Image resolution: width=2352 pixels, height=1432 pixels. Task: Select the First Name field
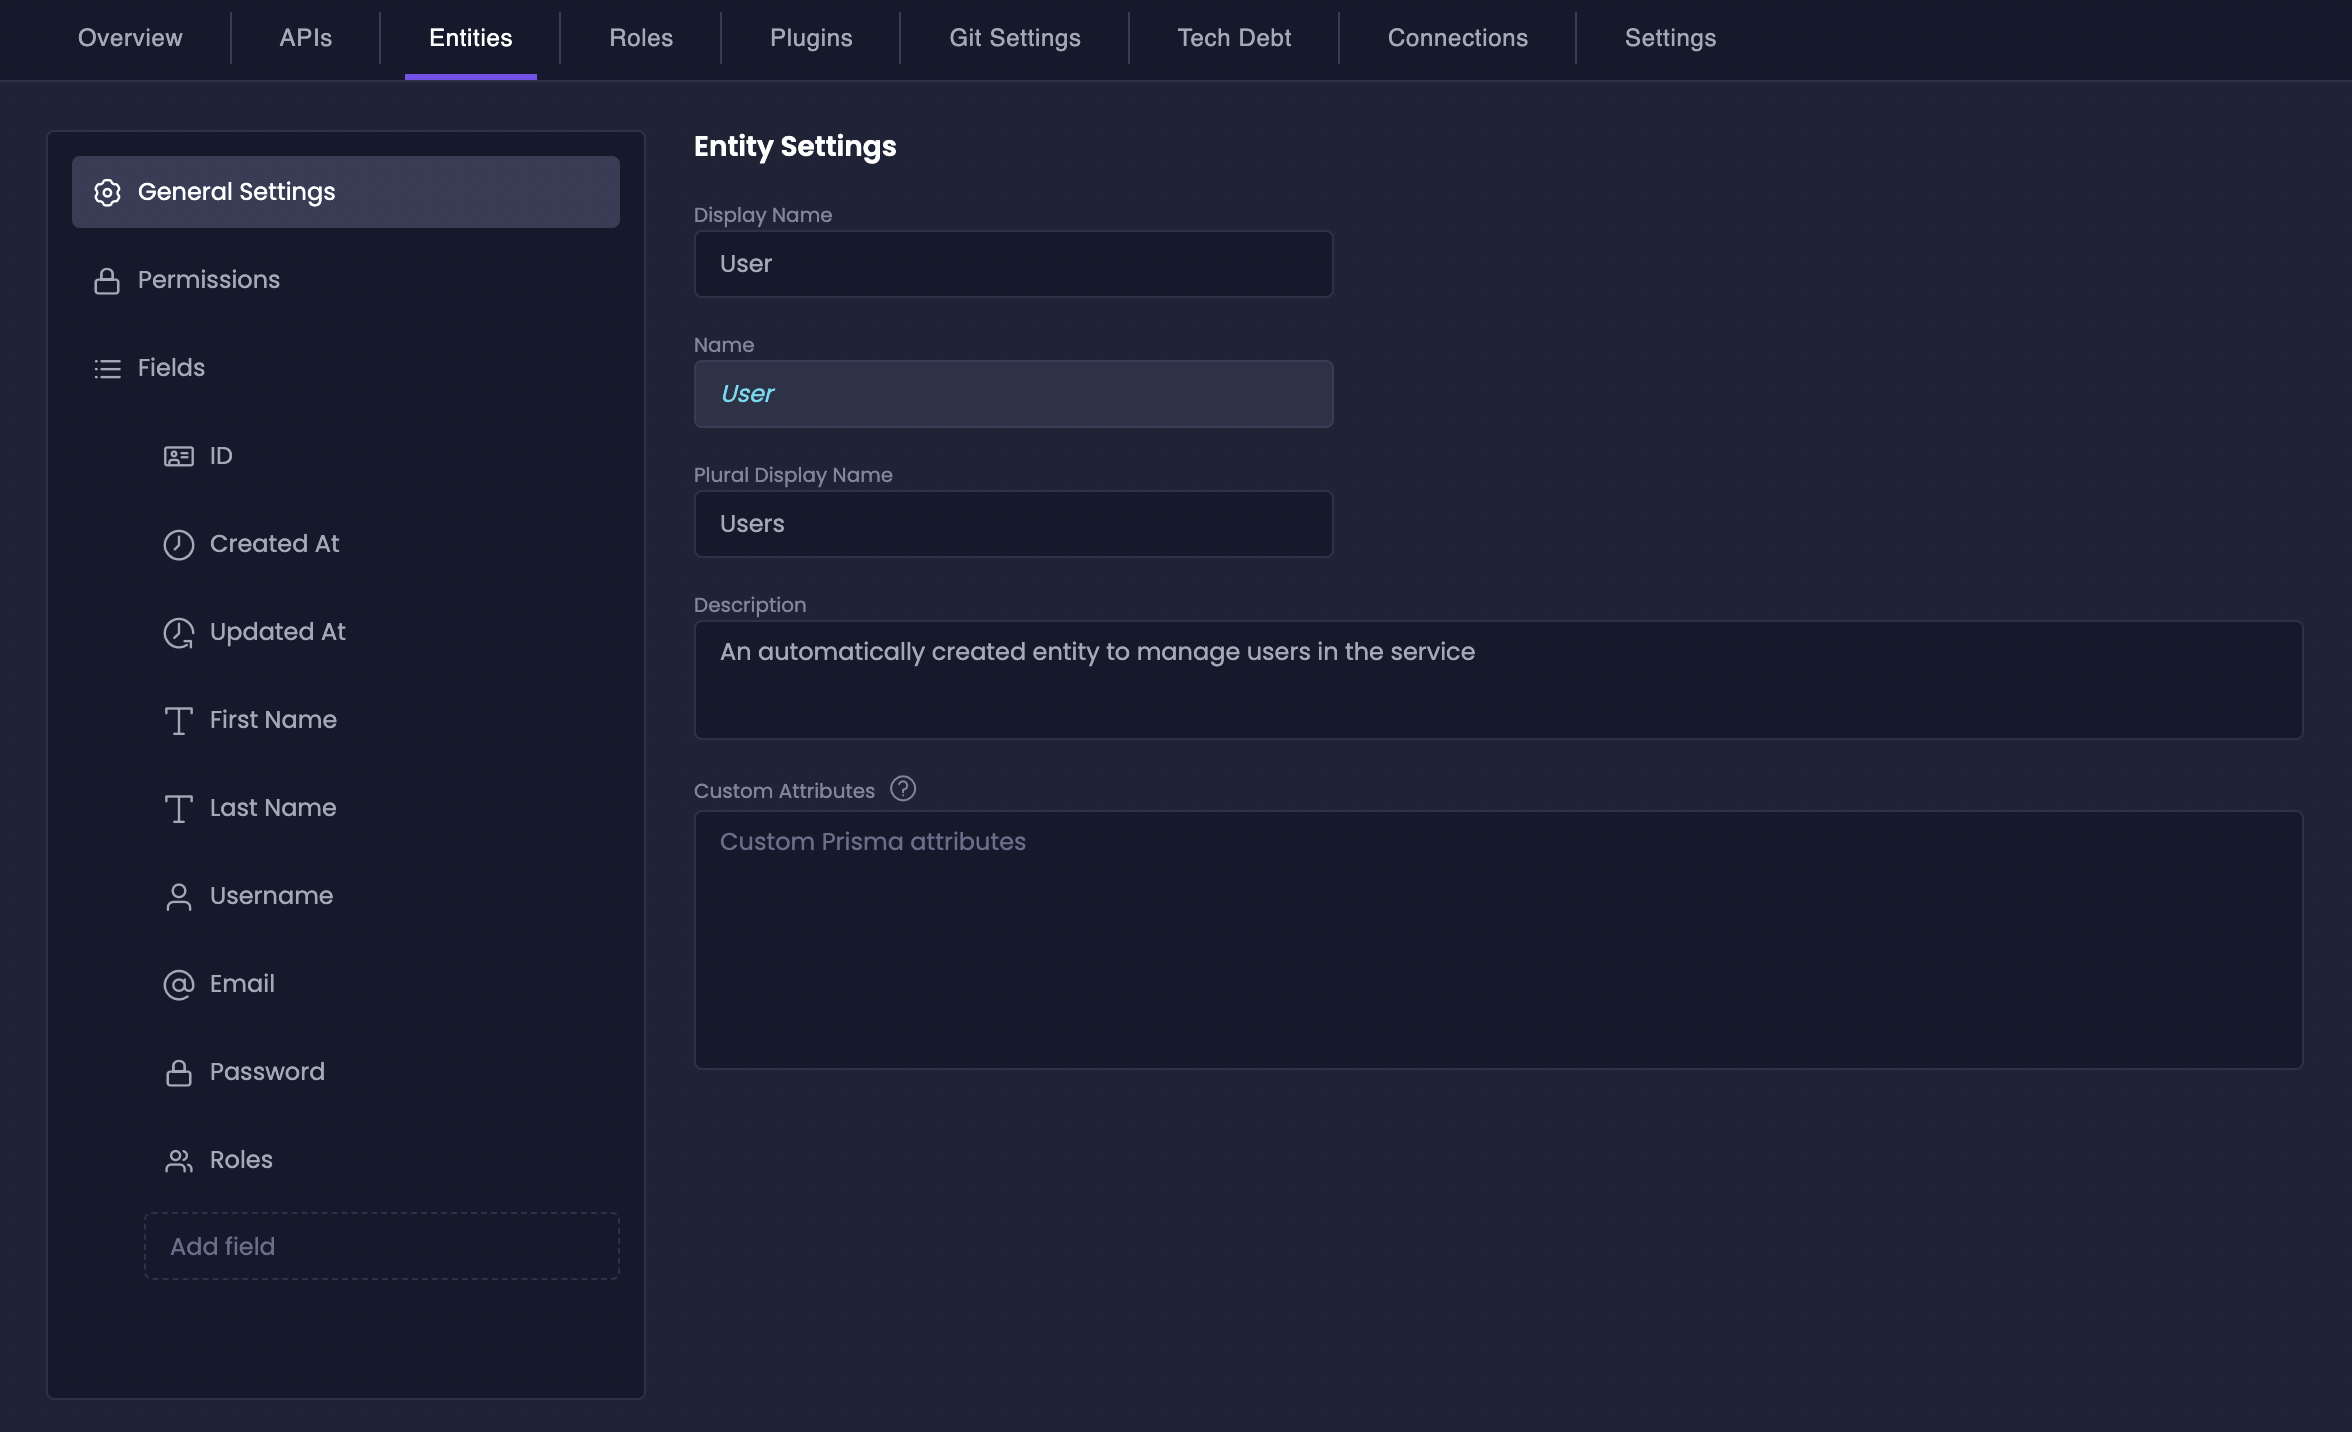coord(273,720)
